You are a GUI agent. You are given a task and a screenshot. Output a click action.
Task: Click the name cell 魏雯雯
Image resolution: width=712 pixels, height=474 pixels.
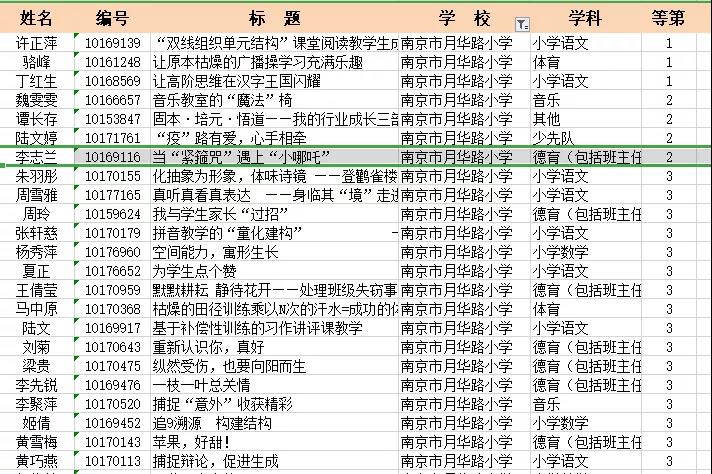[36, 100]
